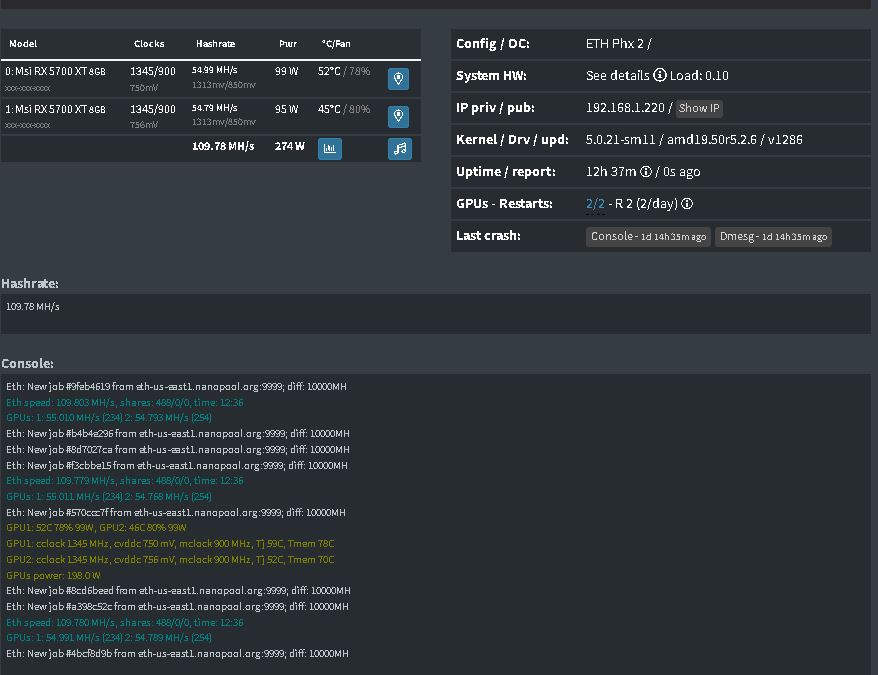Reveal public address with Show IP
The width and height of the screenshot is (878, 675).
699,108
